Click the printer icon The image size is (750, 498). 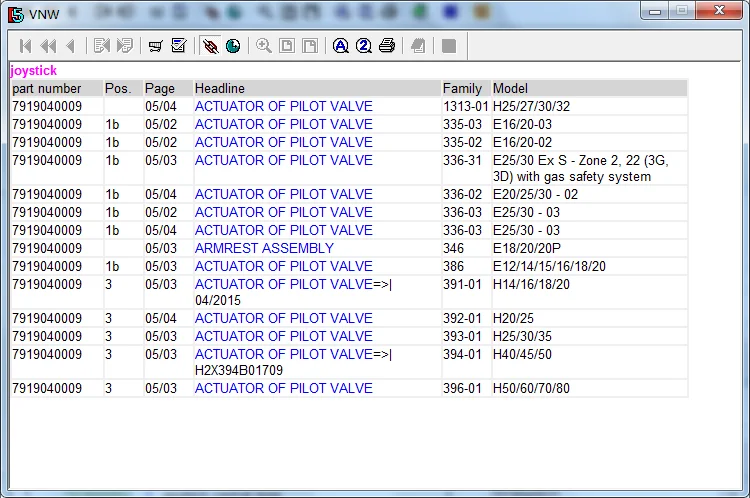(387, 46)
